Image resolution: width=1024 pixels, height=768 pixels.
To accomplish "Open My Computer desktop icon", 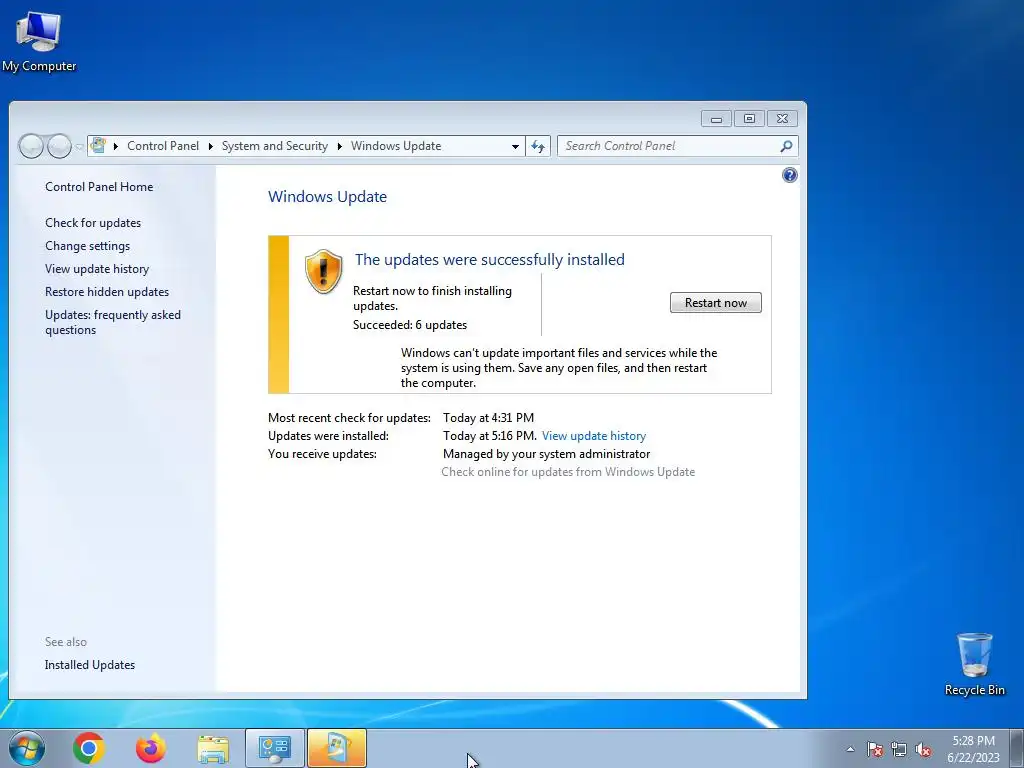I will coord(39,42).
